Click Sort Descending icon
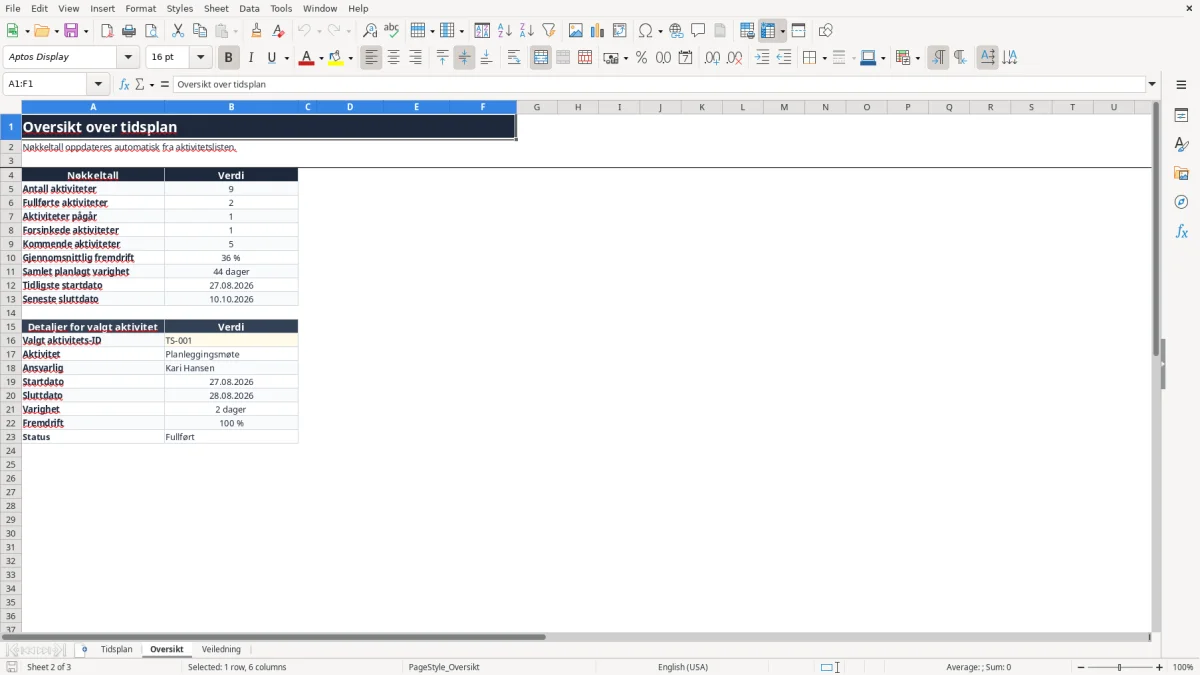The height and width of the screenshot is (675, 1200). pyautogui.click(x=527, y=31)
